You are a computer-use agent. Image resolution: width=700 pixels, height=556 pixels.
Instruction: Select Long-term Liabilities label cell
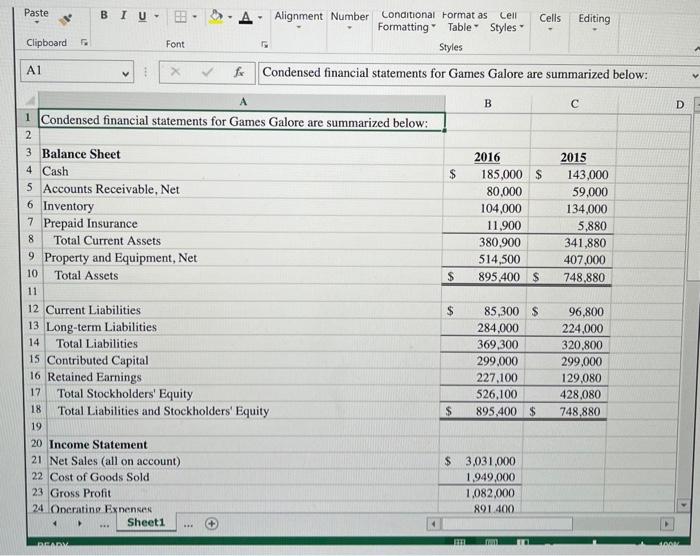click(243, 327)
